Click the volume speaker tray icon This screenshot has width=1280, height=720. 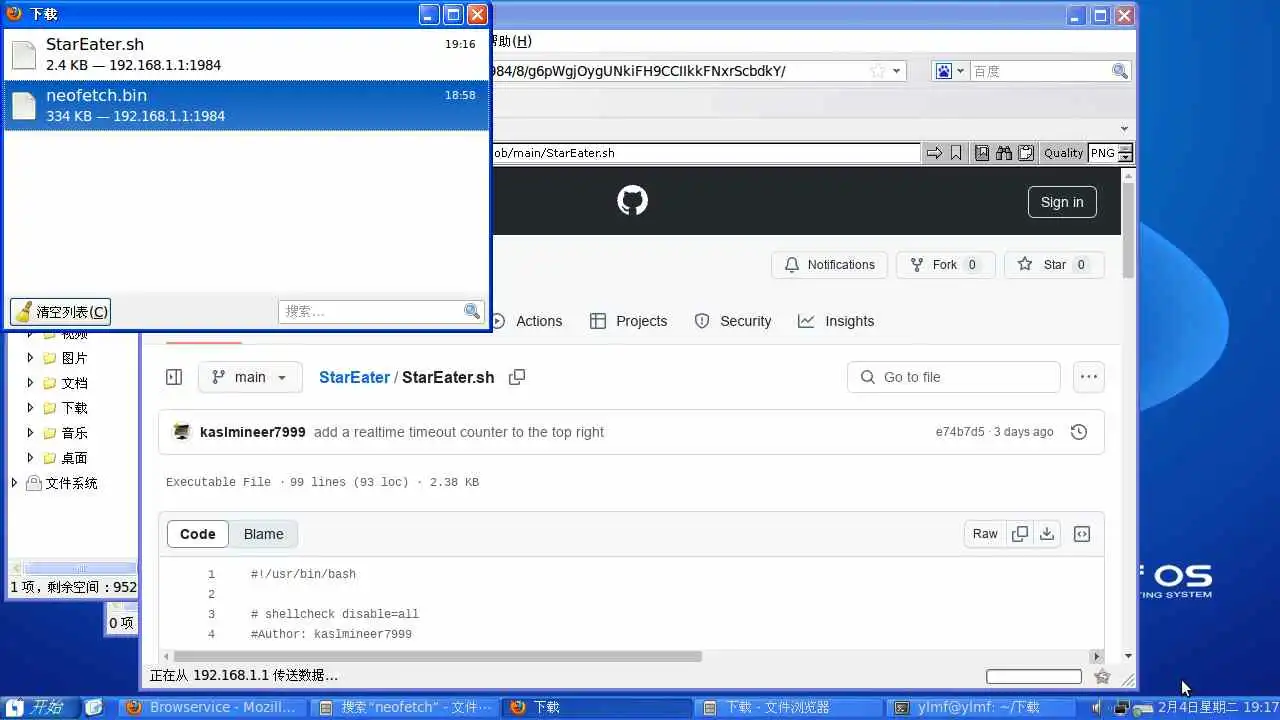click(1099, 707)
